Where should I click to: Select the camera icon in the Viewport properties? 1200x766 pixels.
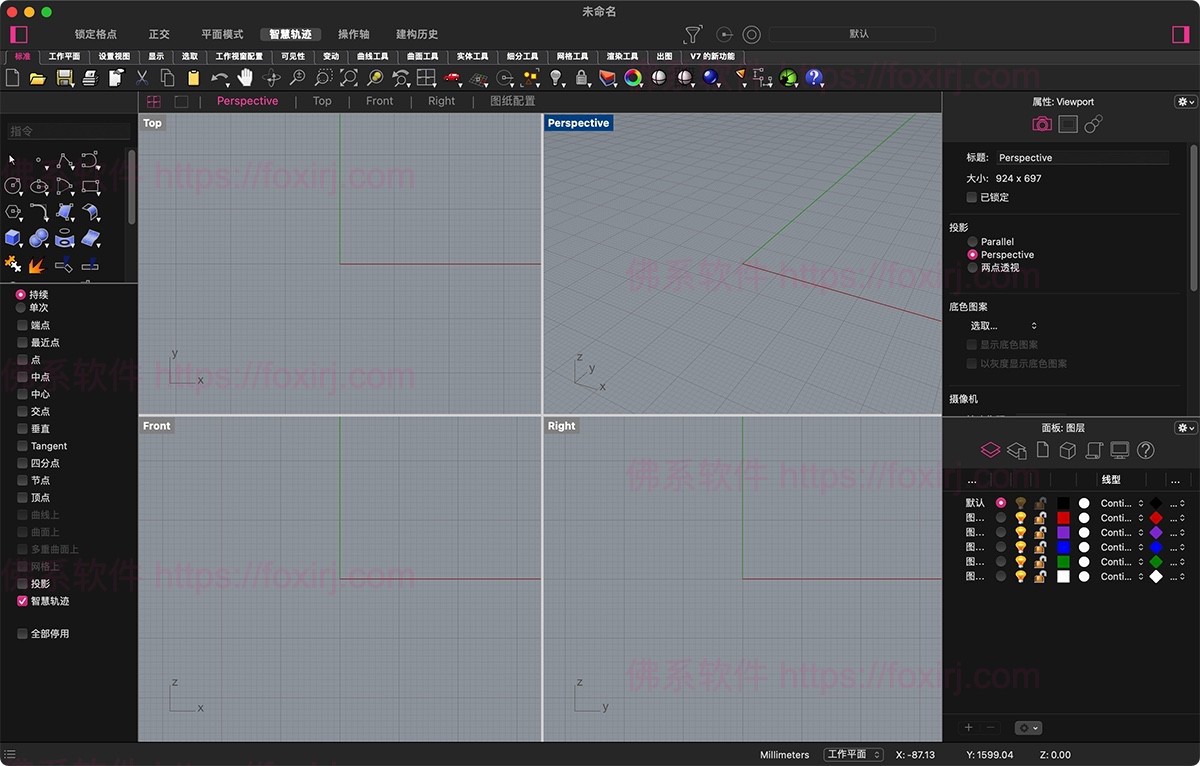(x=1041, y=123)
